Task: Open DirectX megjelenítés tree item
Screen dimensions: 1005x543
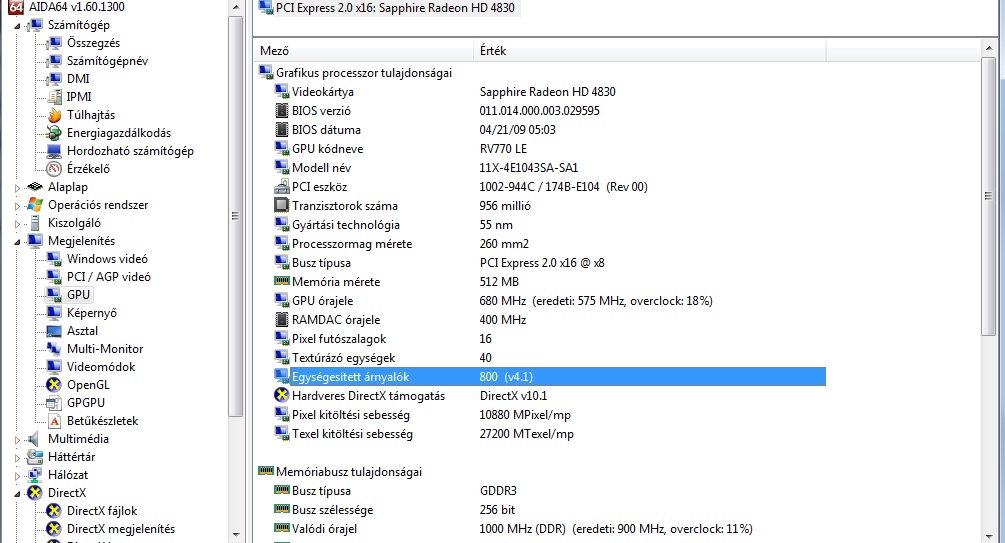Action: coord(120,529)
